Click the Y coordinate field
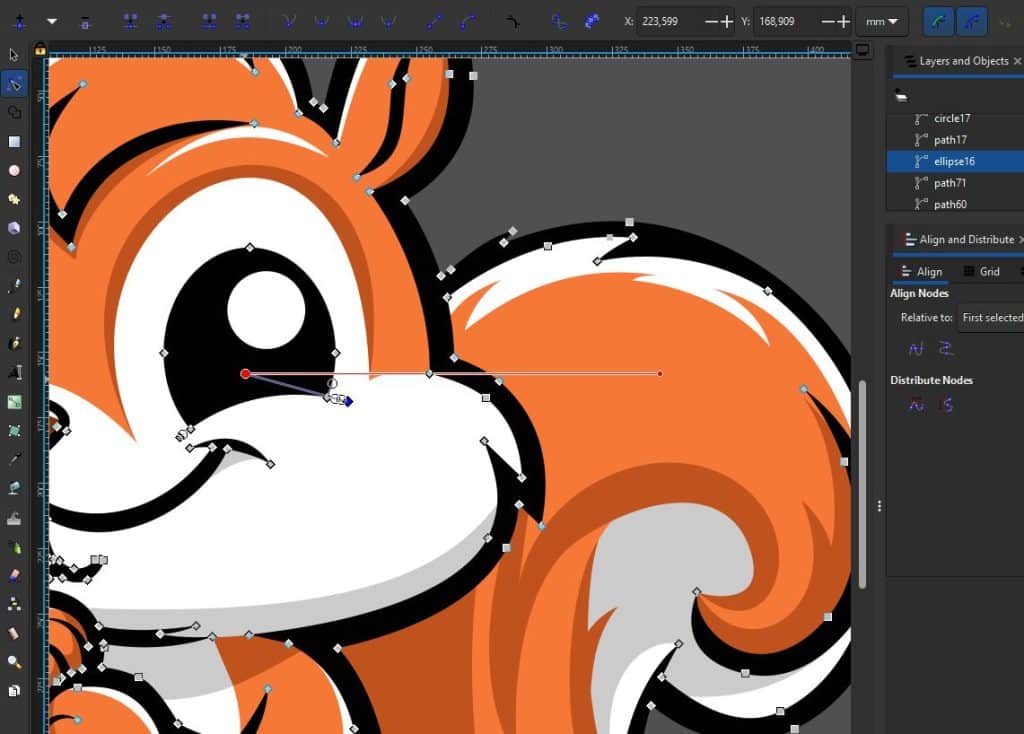The image size is (1024, 734). (x=786, y=22)
